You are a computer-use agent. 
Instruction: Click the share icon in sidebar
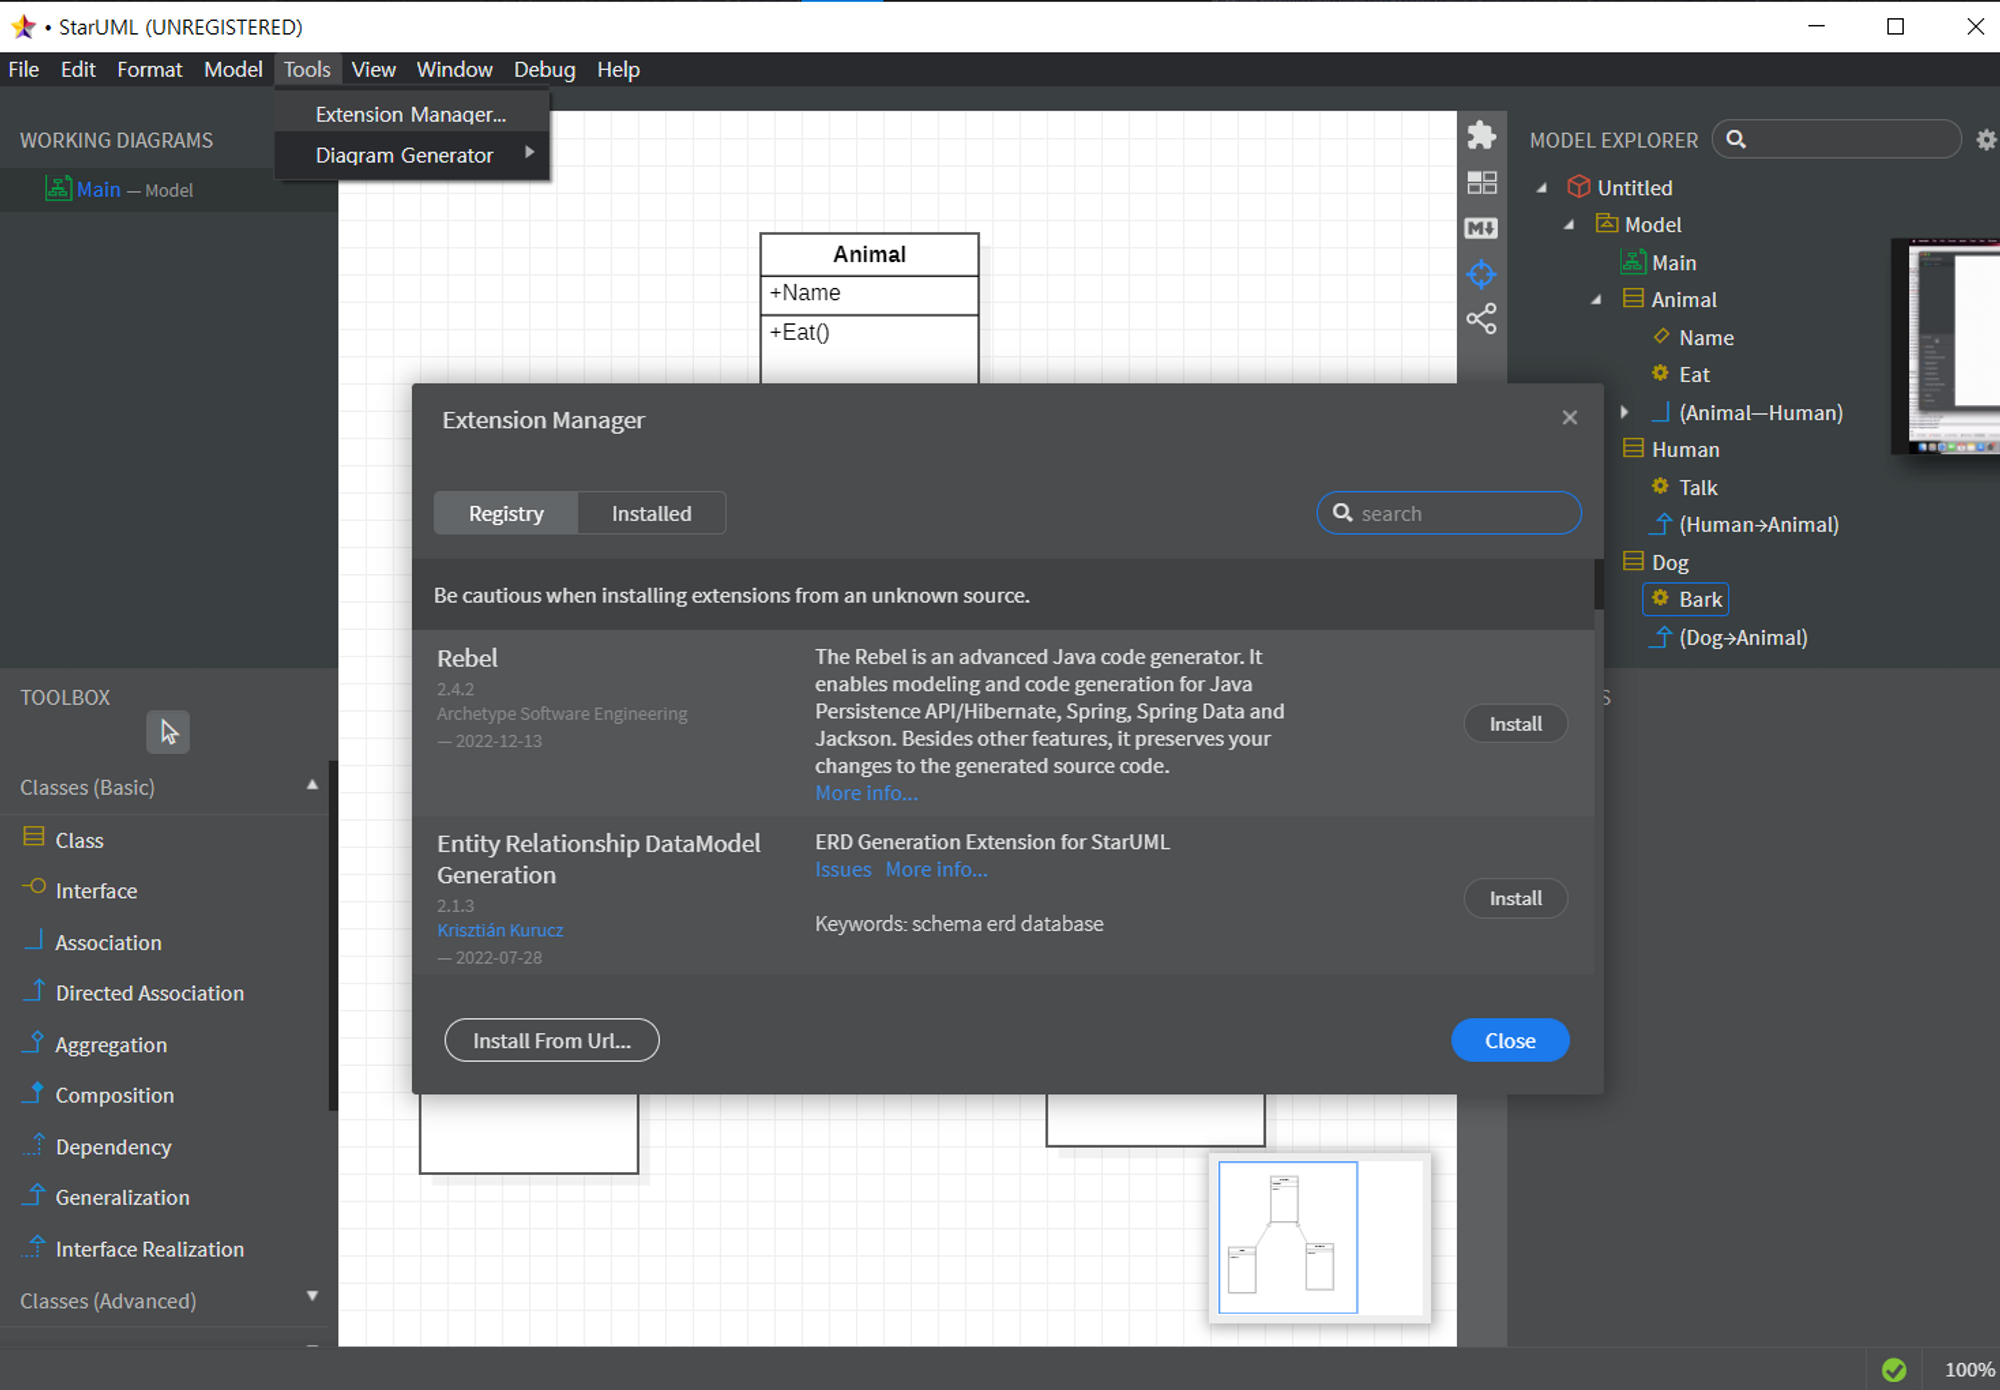click(1481, 319)
